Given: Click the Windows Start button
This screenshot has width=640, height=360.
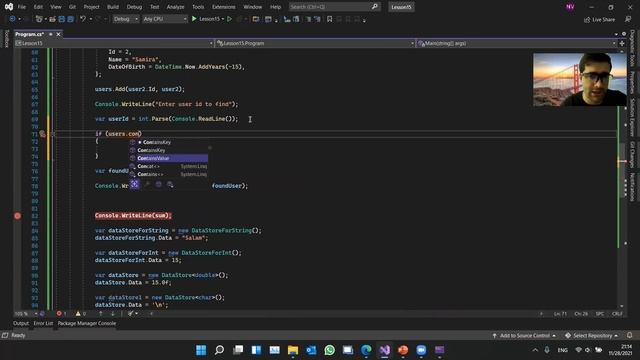Looking at the screenshot, I should pyautogui.click(x=201, y=350).
